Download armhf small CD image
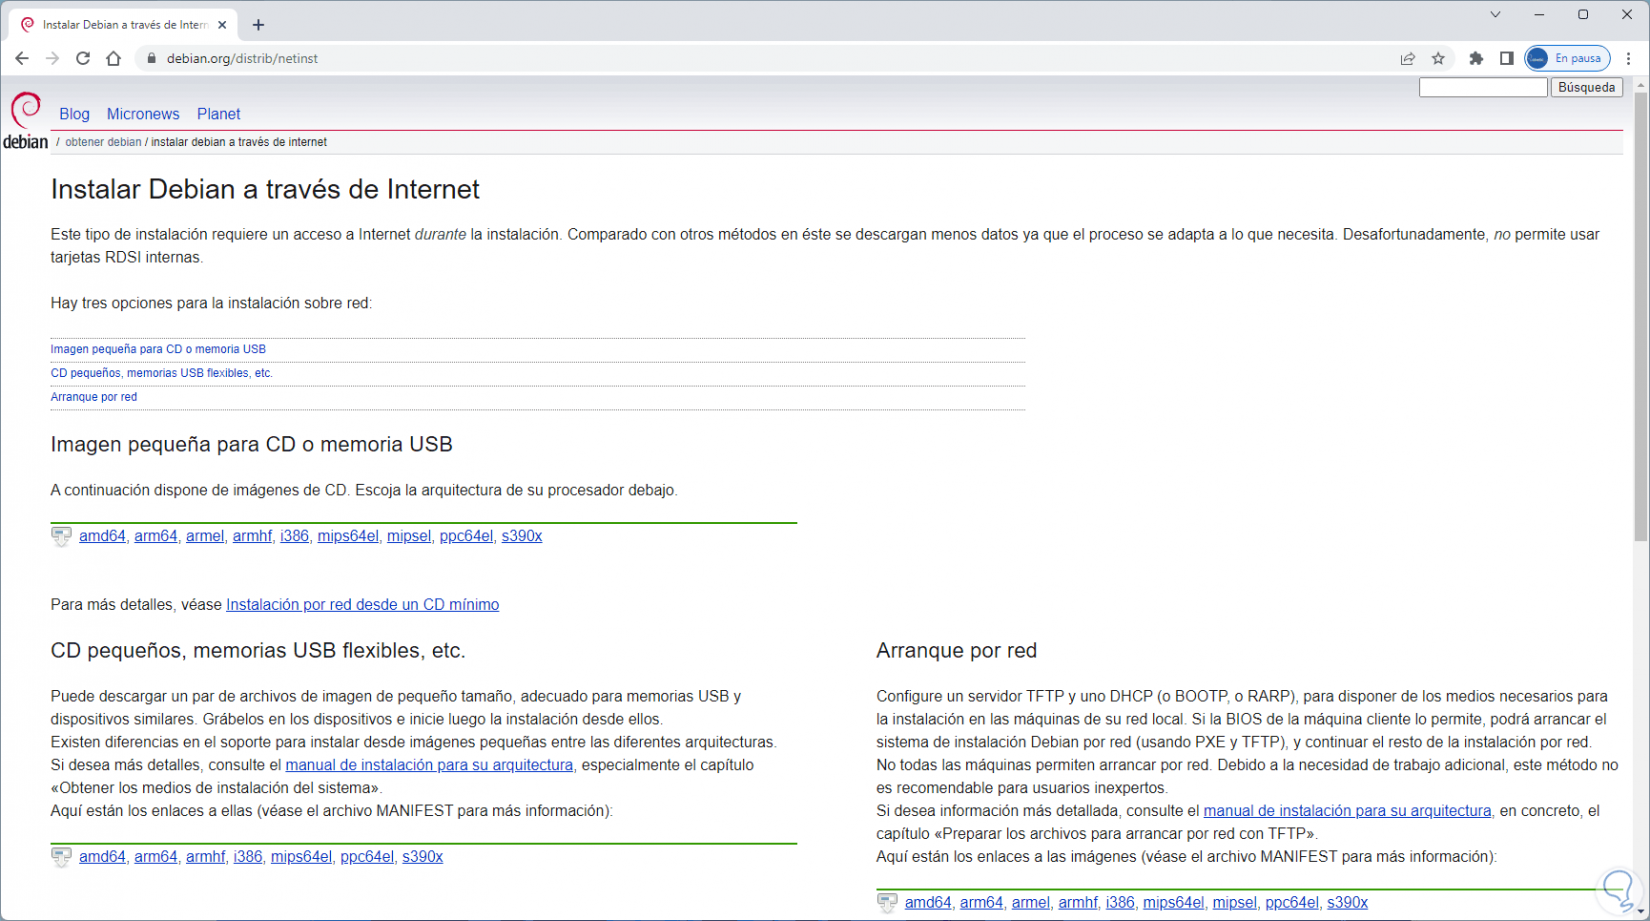The height and width of the screenshot is (921, 1650). click(x=252, y=536)
